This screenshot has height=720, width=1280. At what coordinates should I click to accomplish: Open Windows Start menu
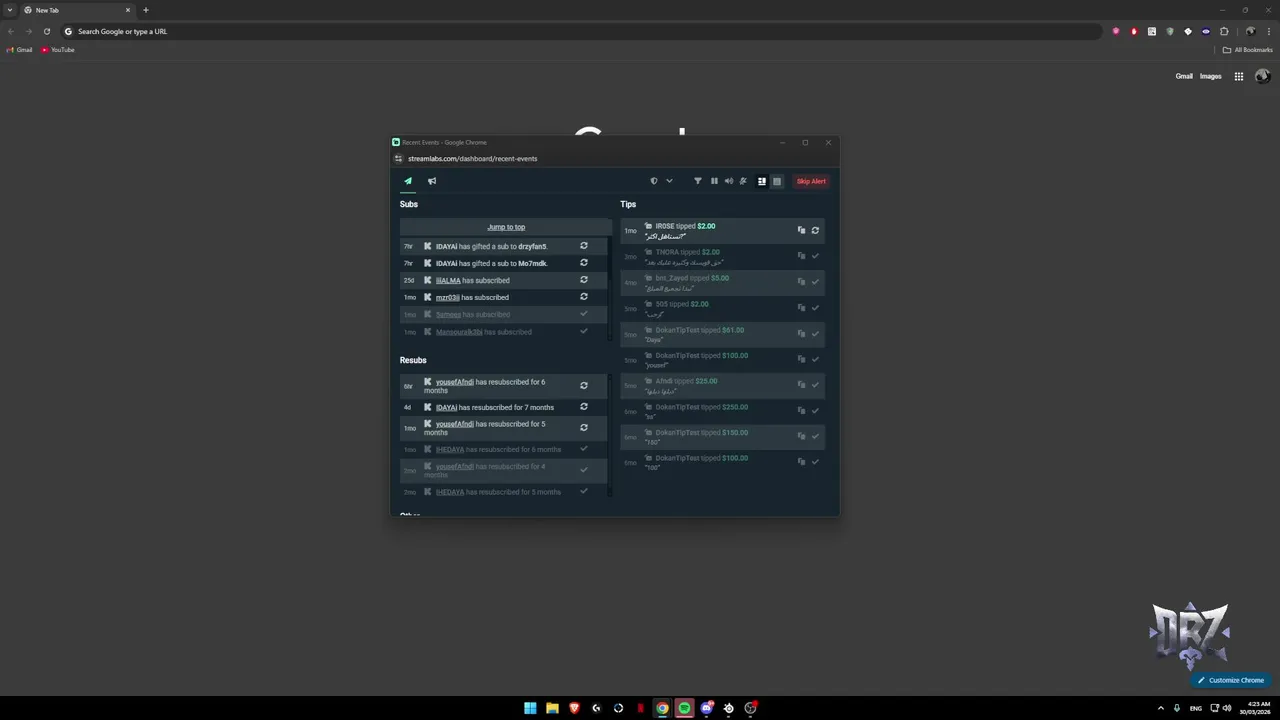(530, 708)
